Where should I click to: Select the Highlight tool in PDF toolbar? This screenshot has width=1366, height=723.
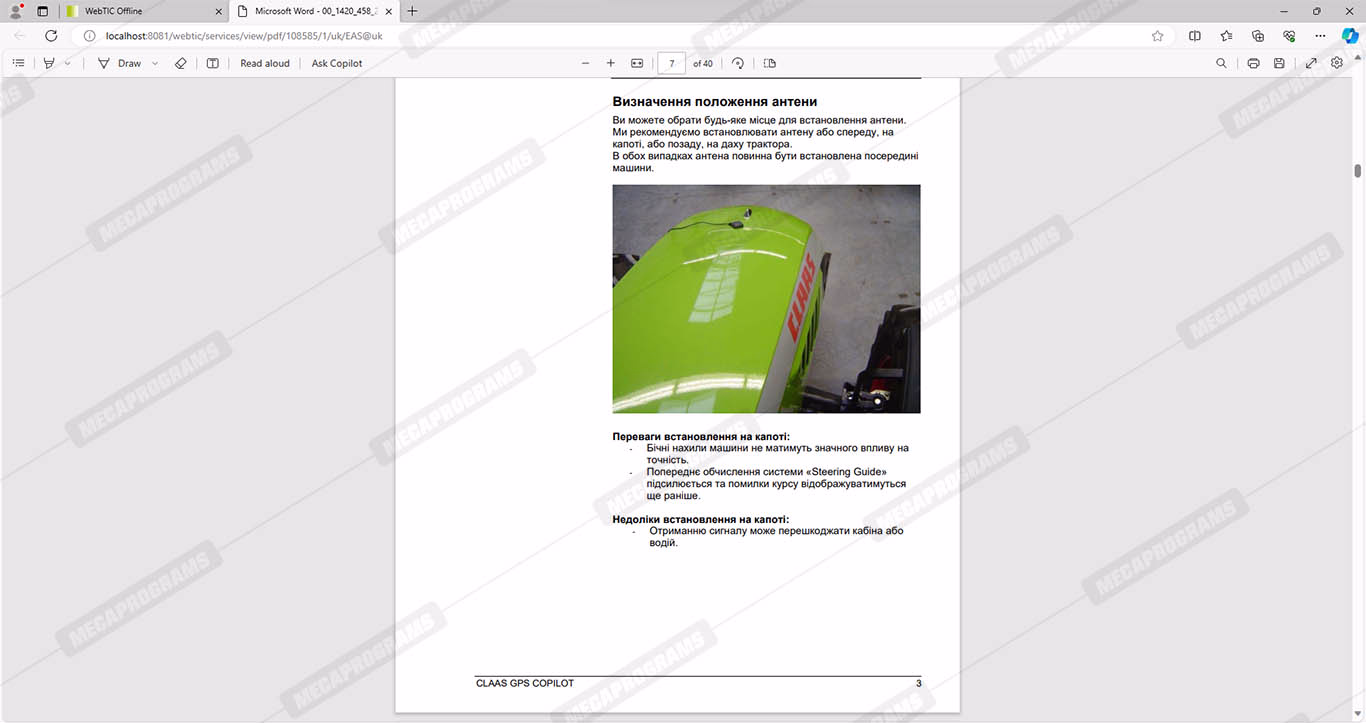pos(49,63)
